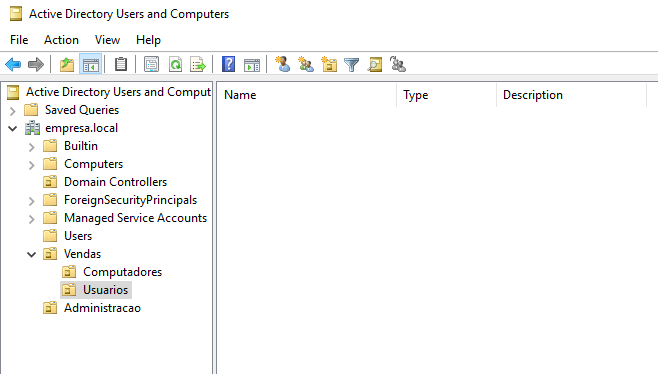This screenshot has height=374, width=658.
Task: Expand Managed Service Accounts container
Action: [x=31, y=219]
